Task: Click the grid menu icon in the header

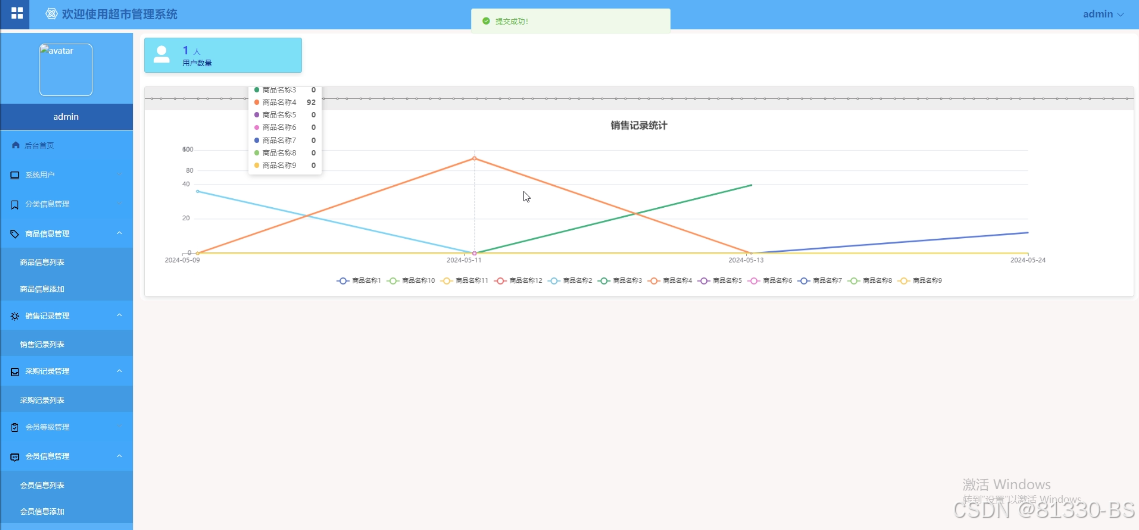Action: pyautogui.click(x=17, y=13)
